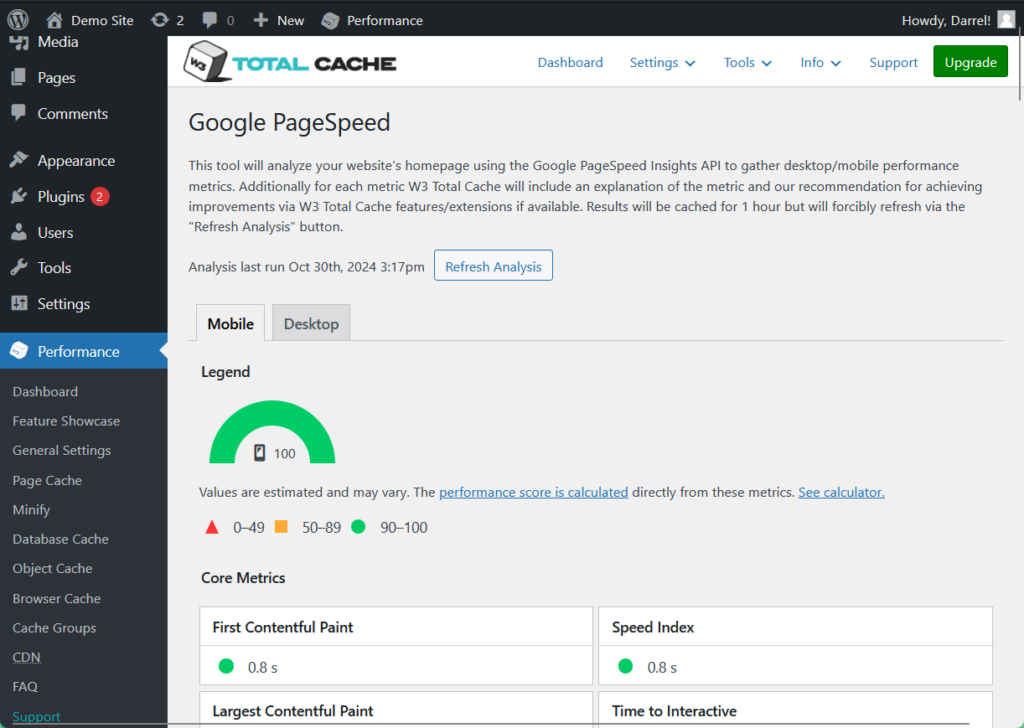The width and height of the screenshot is (1024, 728).
Task: Expand the Settings dropdown menu
Action: point(662,63)
